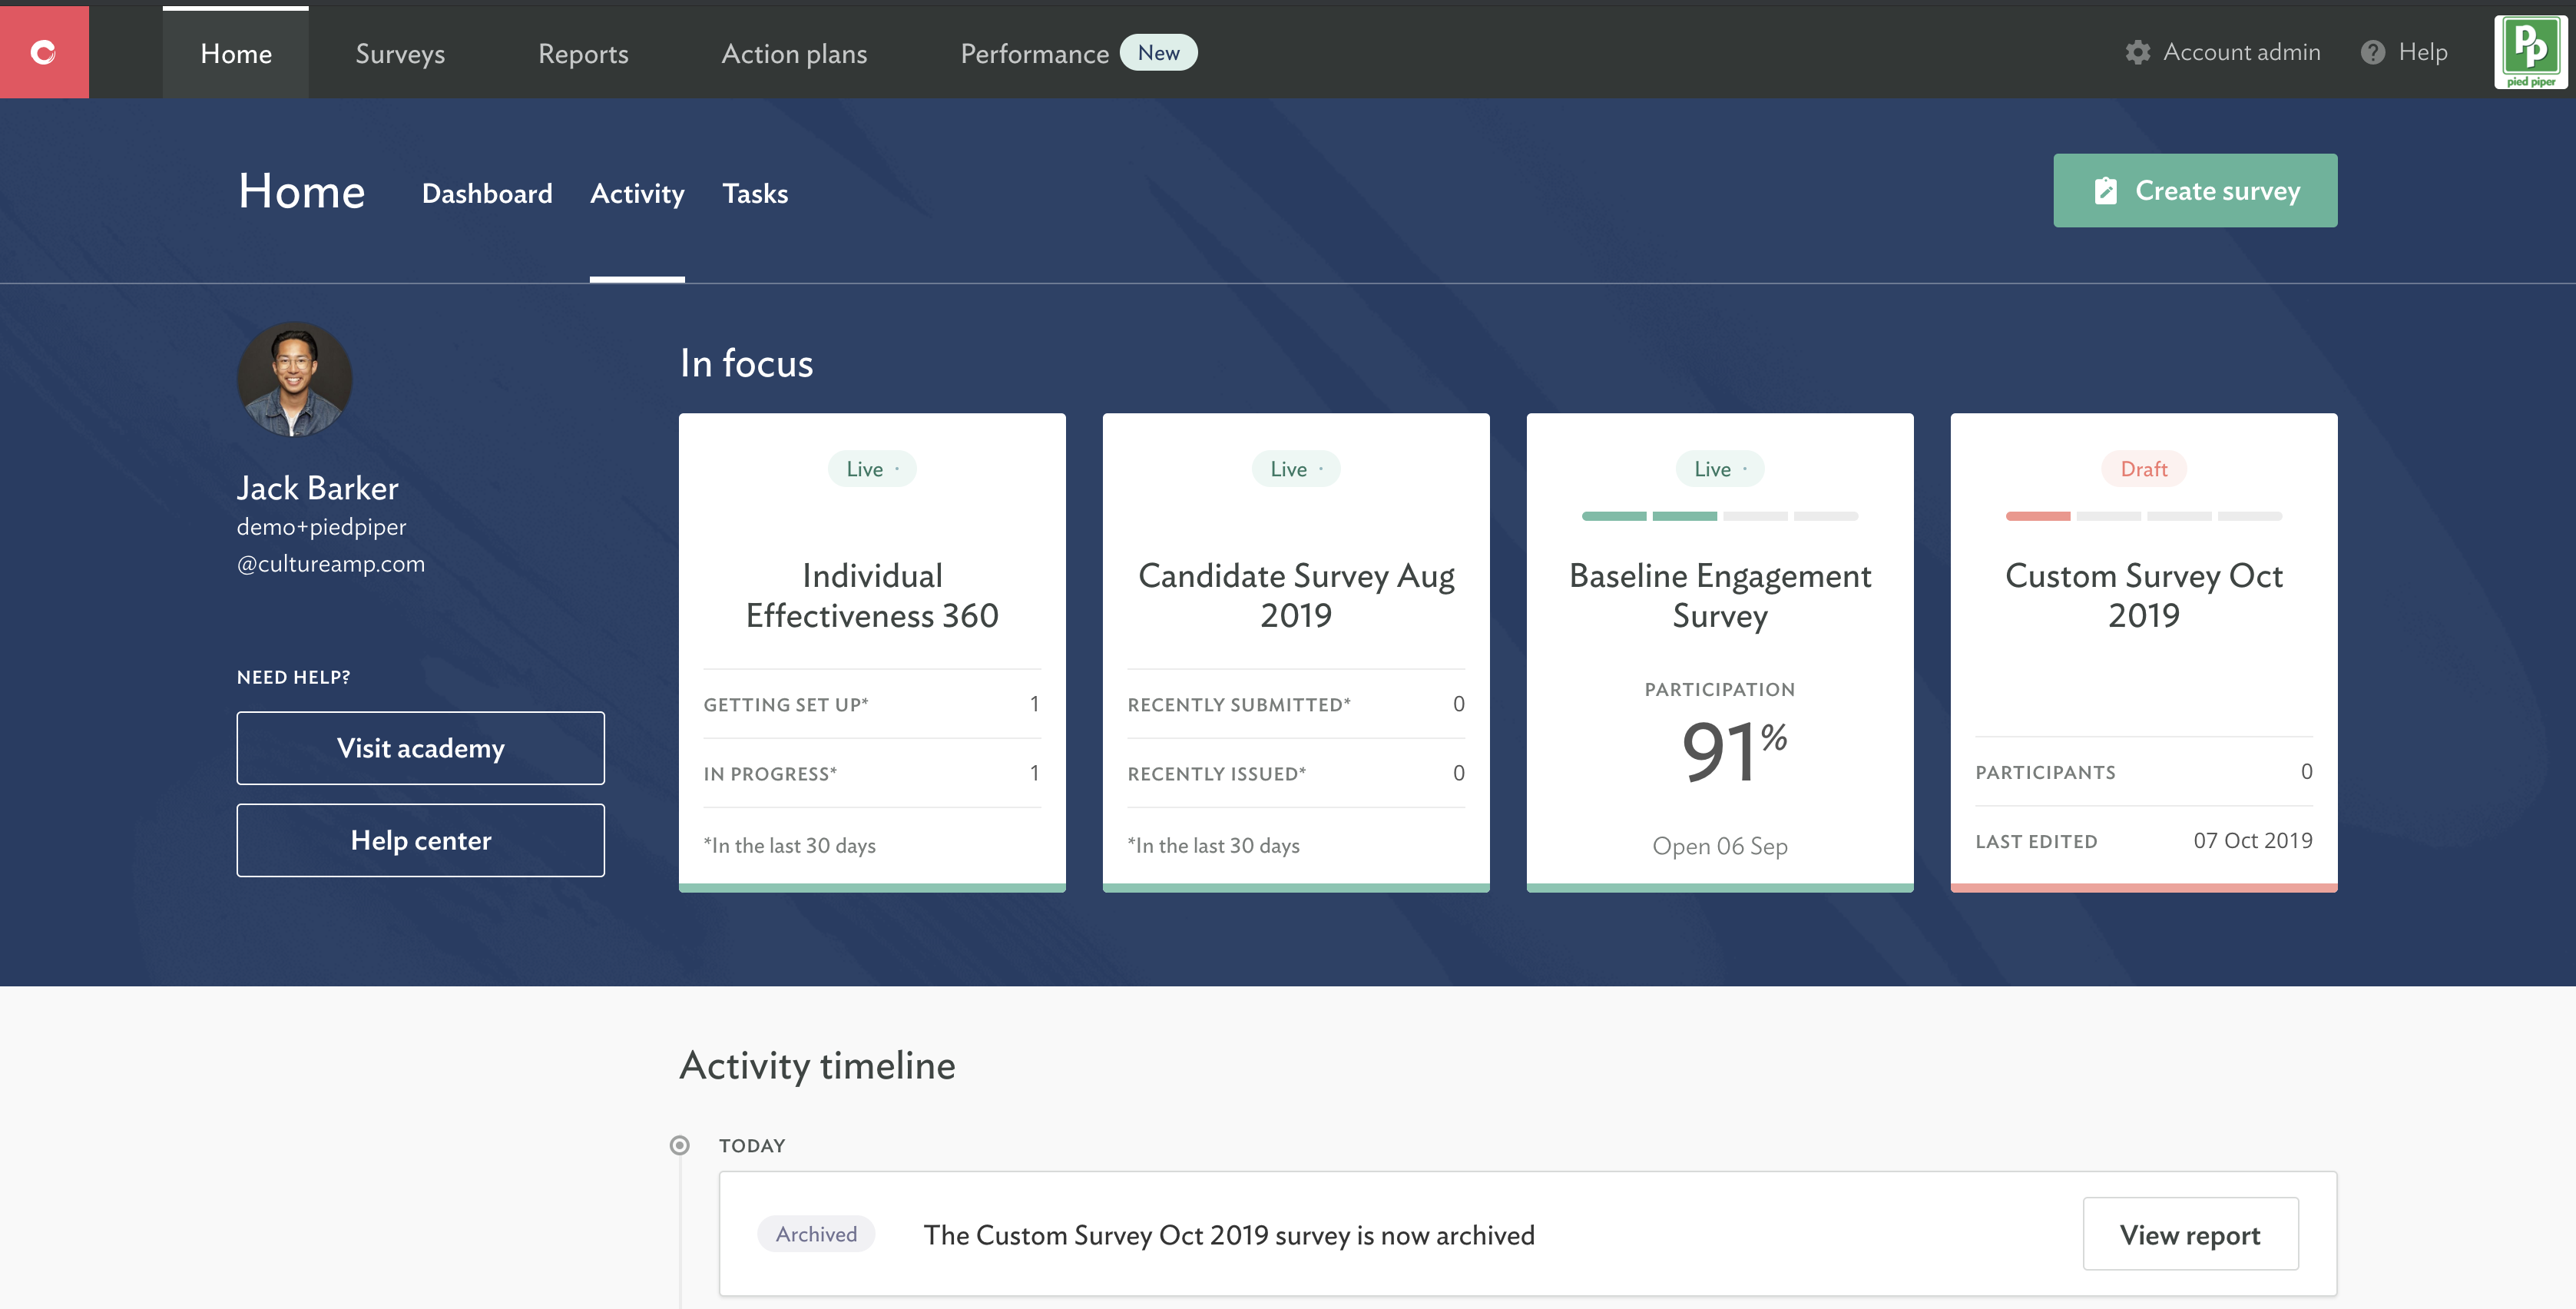Switch to the Dashboard tab
The image size is (2576, 1309).
tap(487, 193)
